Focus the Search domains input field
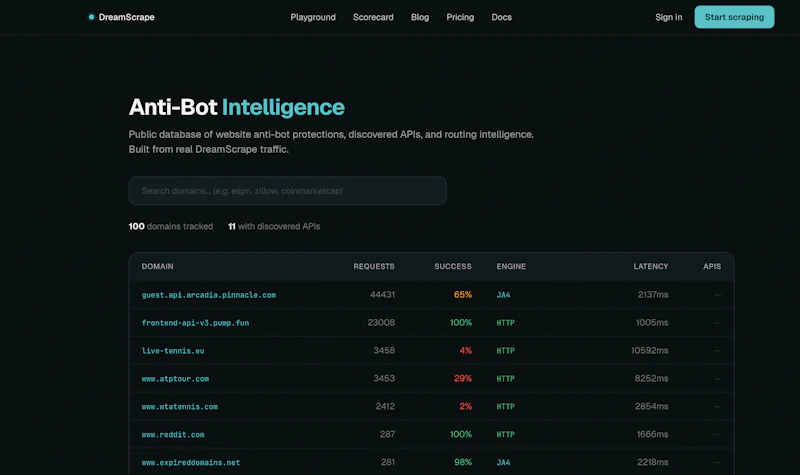 287,191
